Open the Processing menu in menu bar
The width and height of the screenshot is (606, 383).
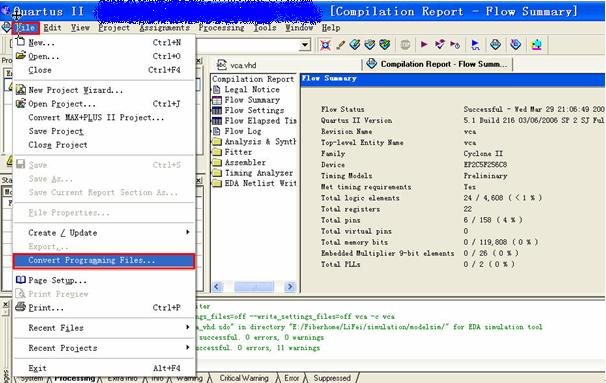pyautogui.click(x=221, y=28)
